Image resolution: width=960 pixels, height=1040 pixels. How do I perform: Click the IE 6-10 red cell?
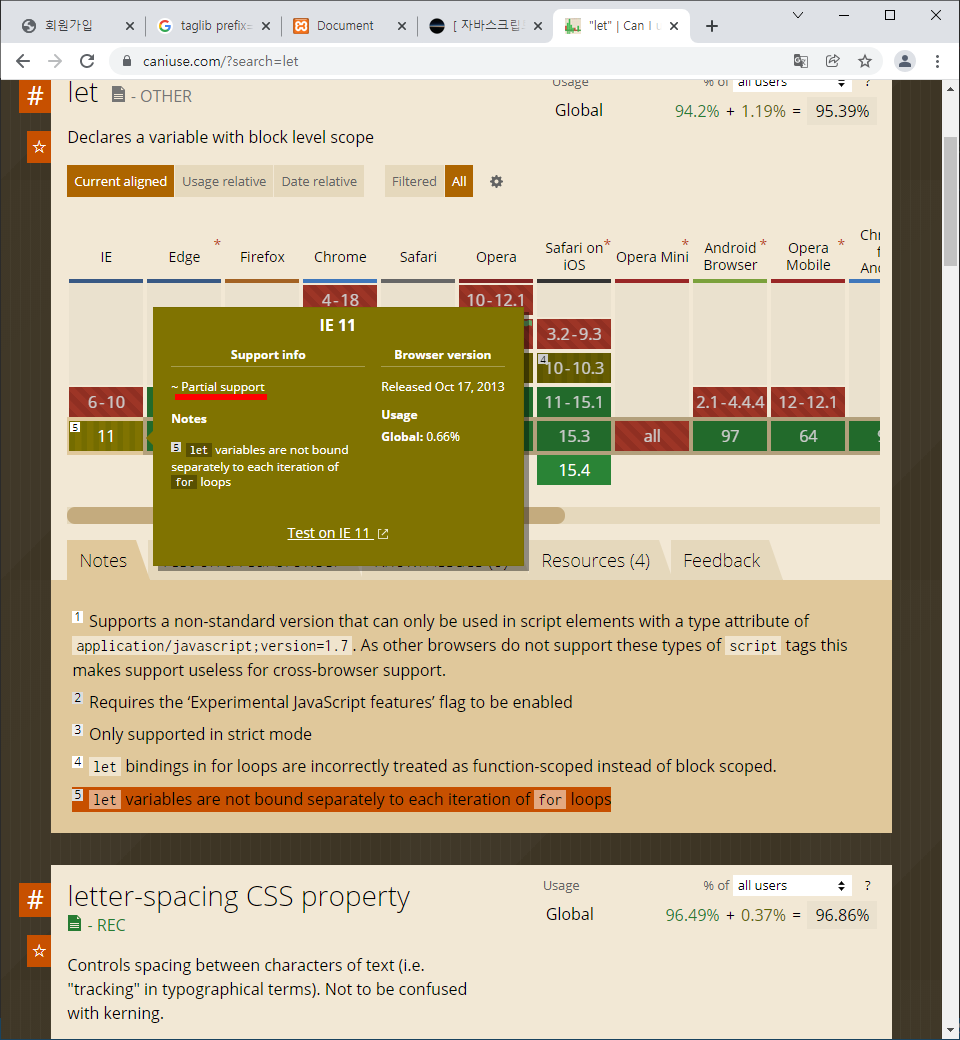point(106,402)
